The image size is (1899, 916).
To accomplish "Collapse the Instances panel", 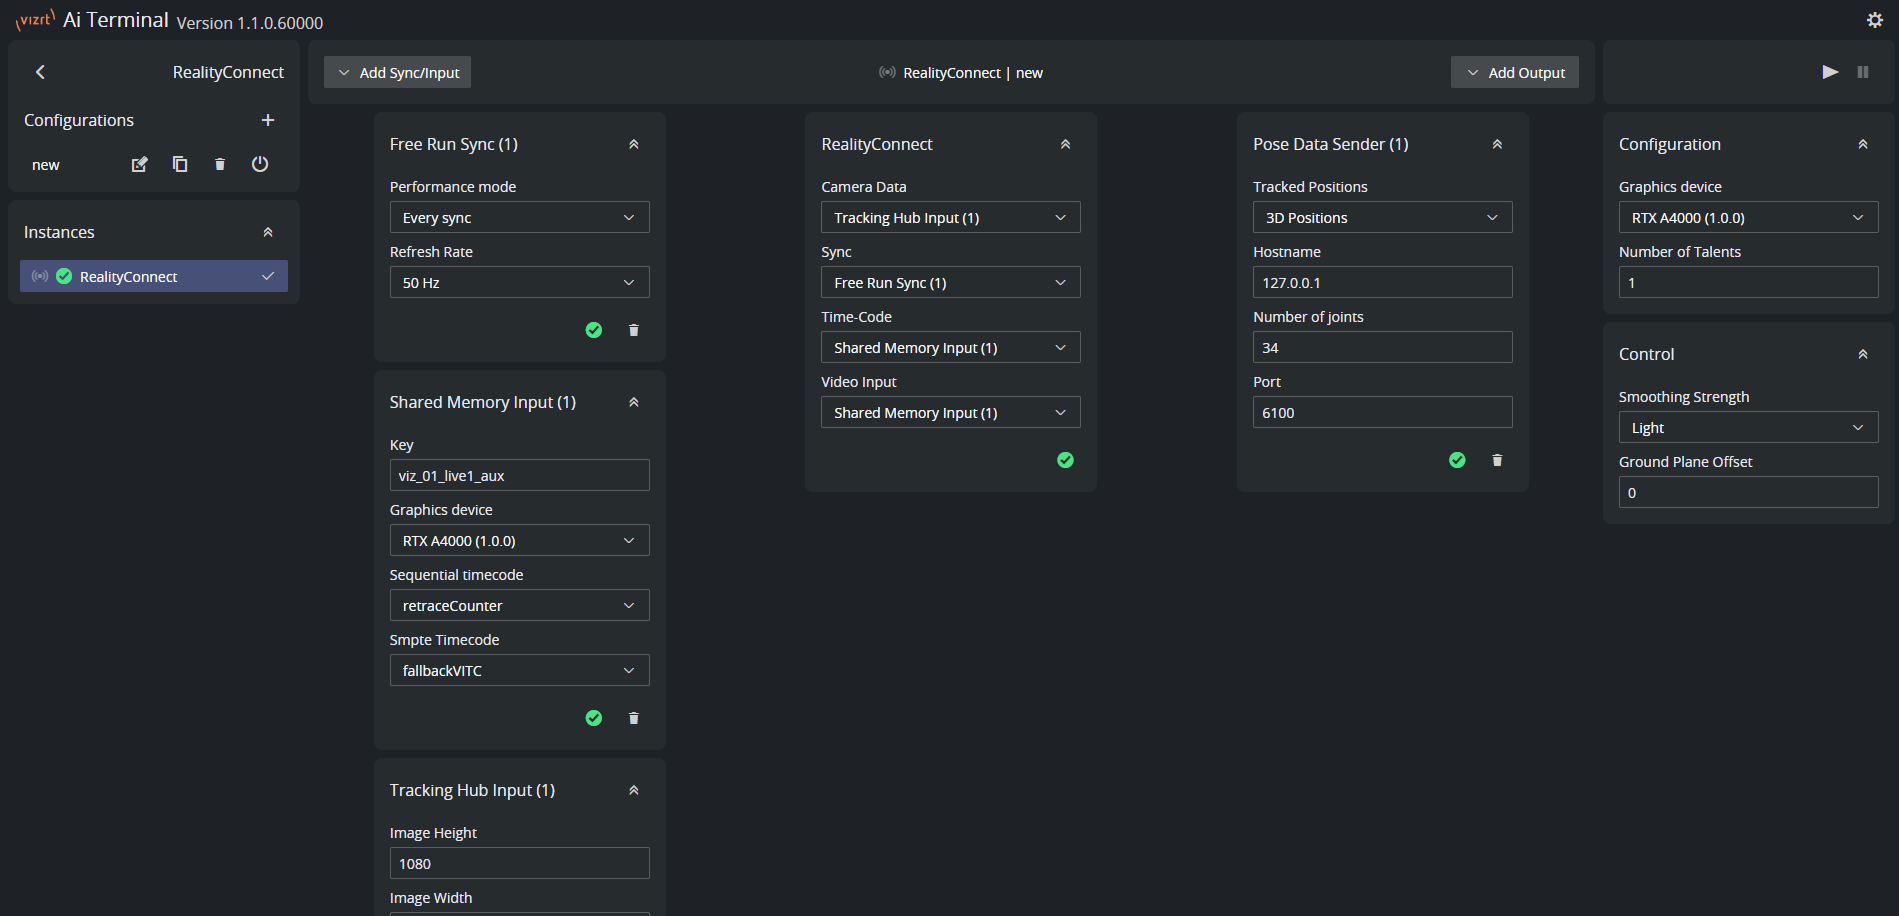I will tap(267, 232).
